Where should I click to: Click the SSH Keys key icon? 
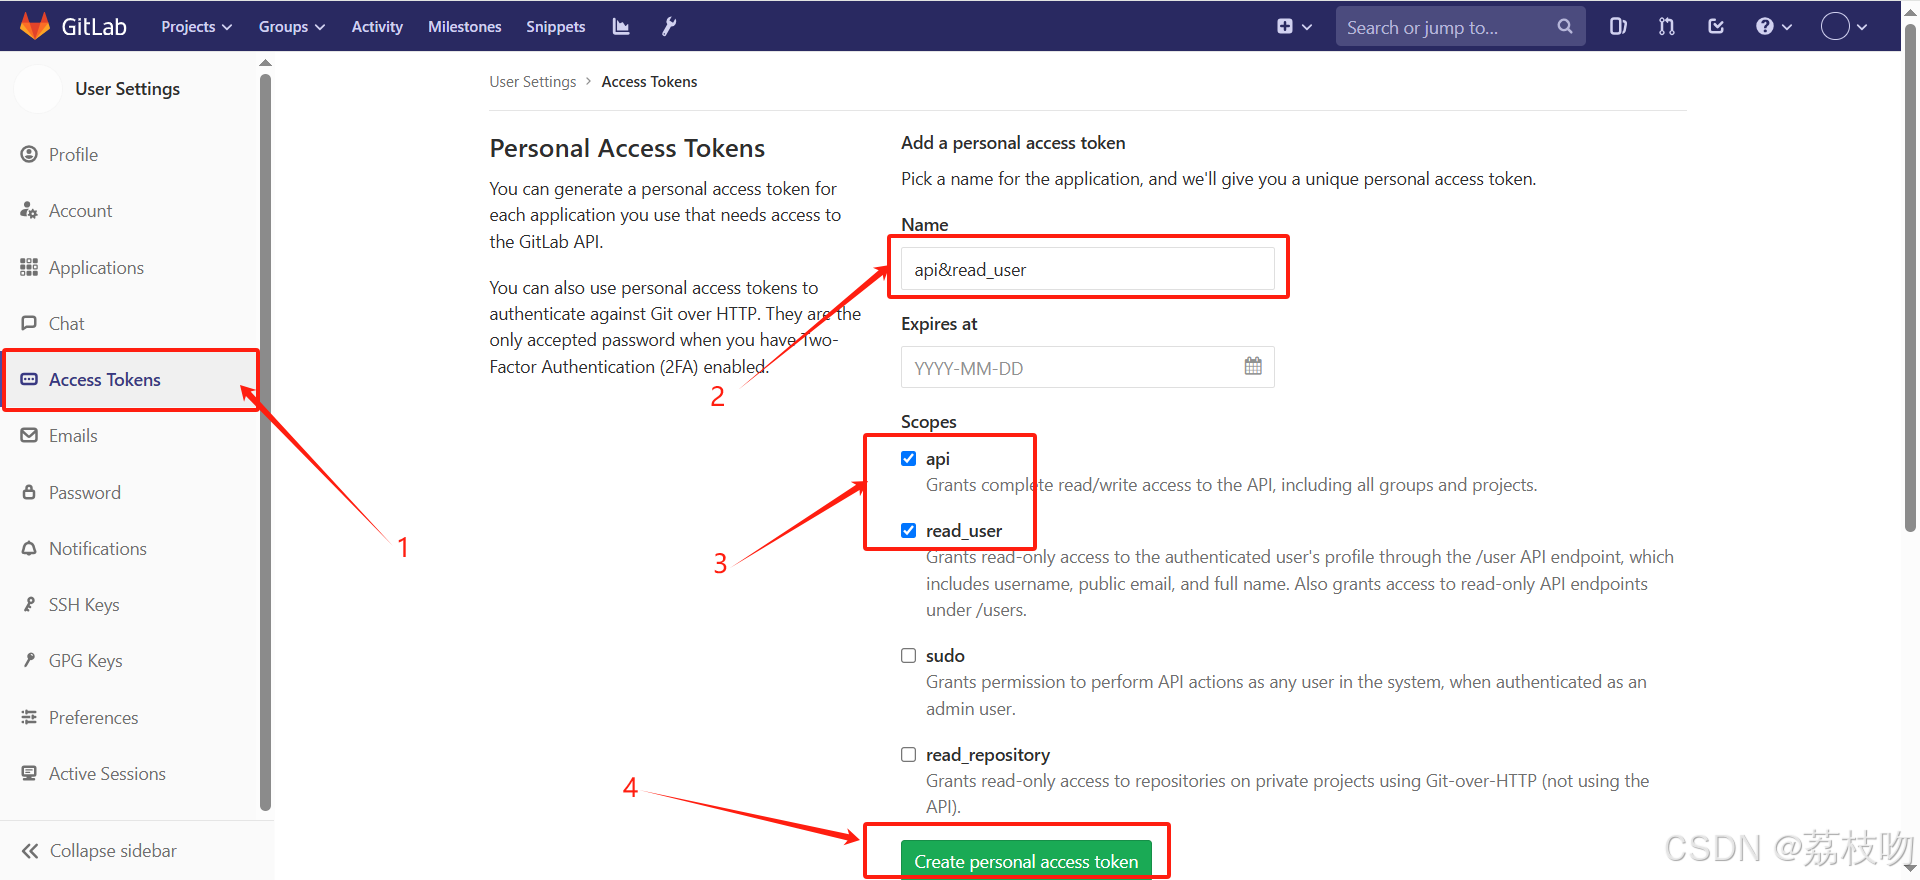(x=29, y=604)
